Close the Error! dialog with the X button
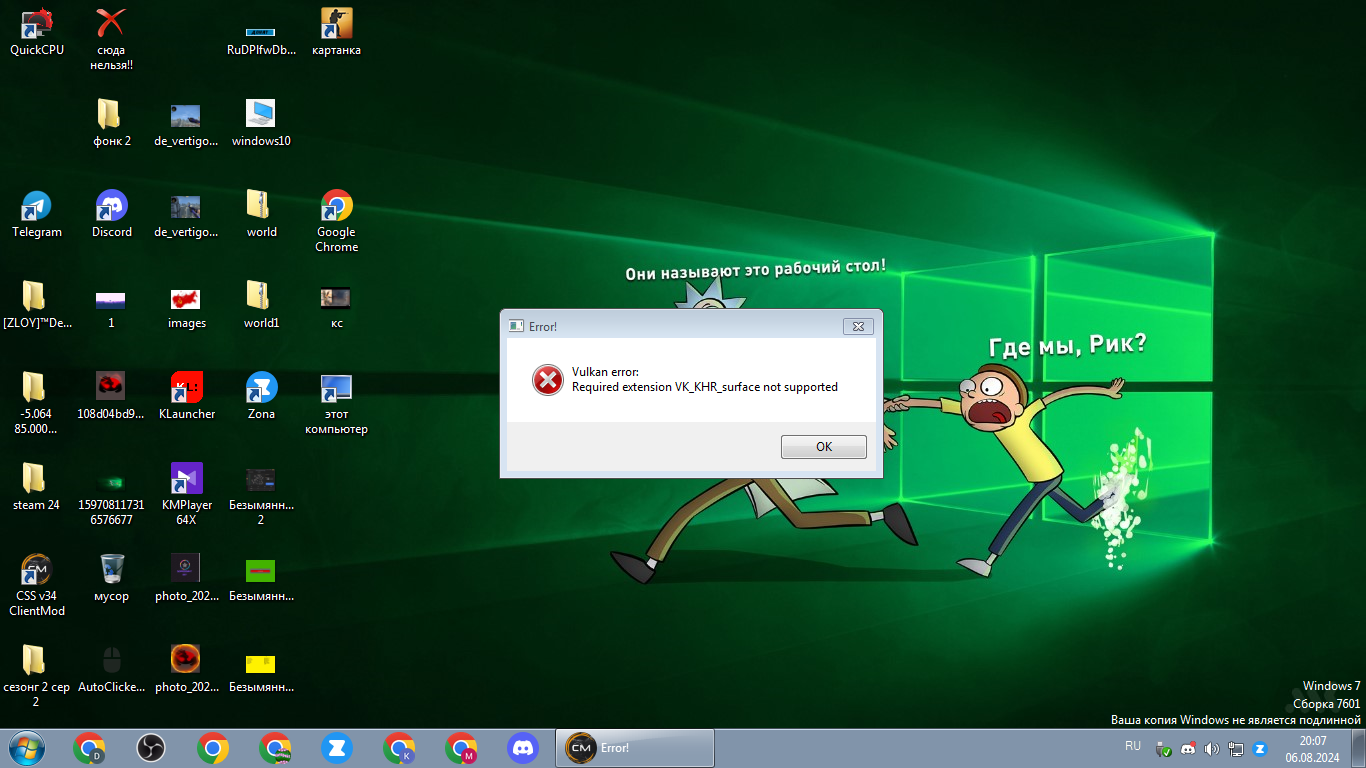 click(857, 326)
